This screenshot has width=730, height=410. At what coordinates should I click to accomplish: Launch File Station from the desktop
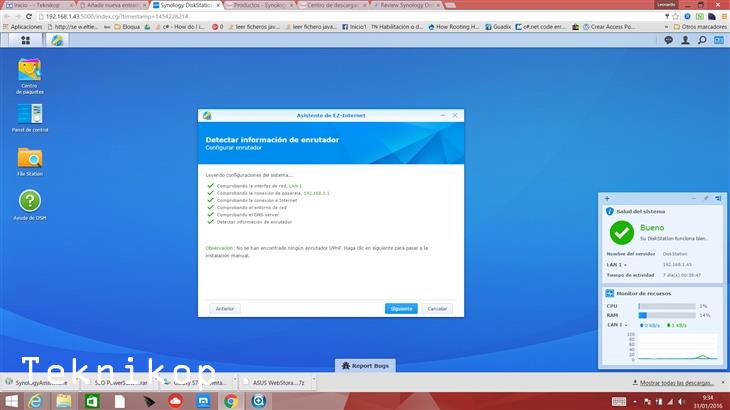(x=30, y=158)
